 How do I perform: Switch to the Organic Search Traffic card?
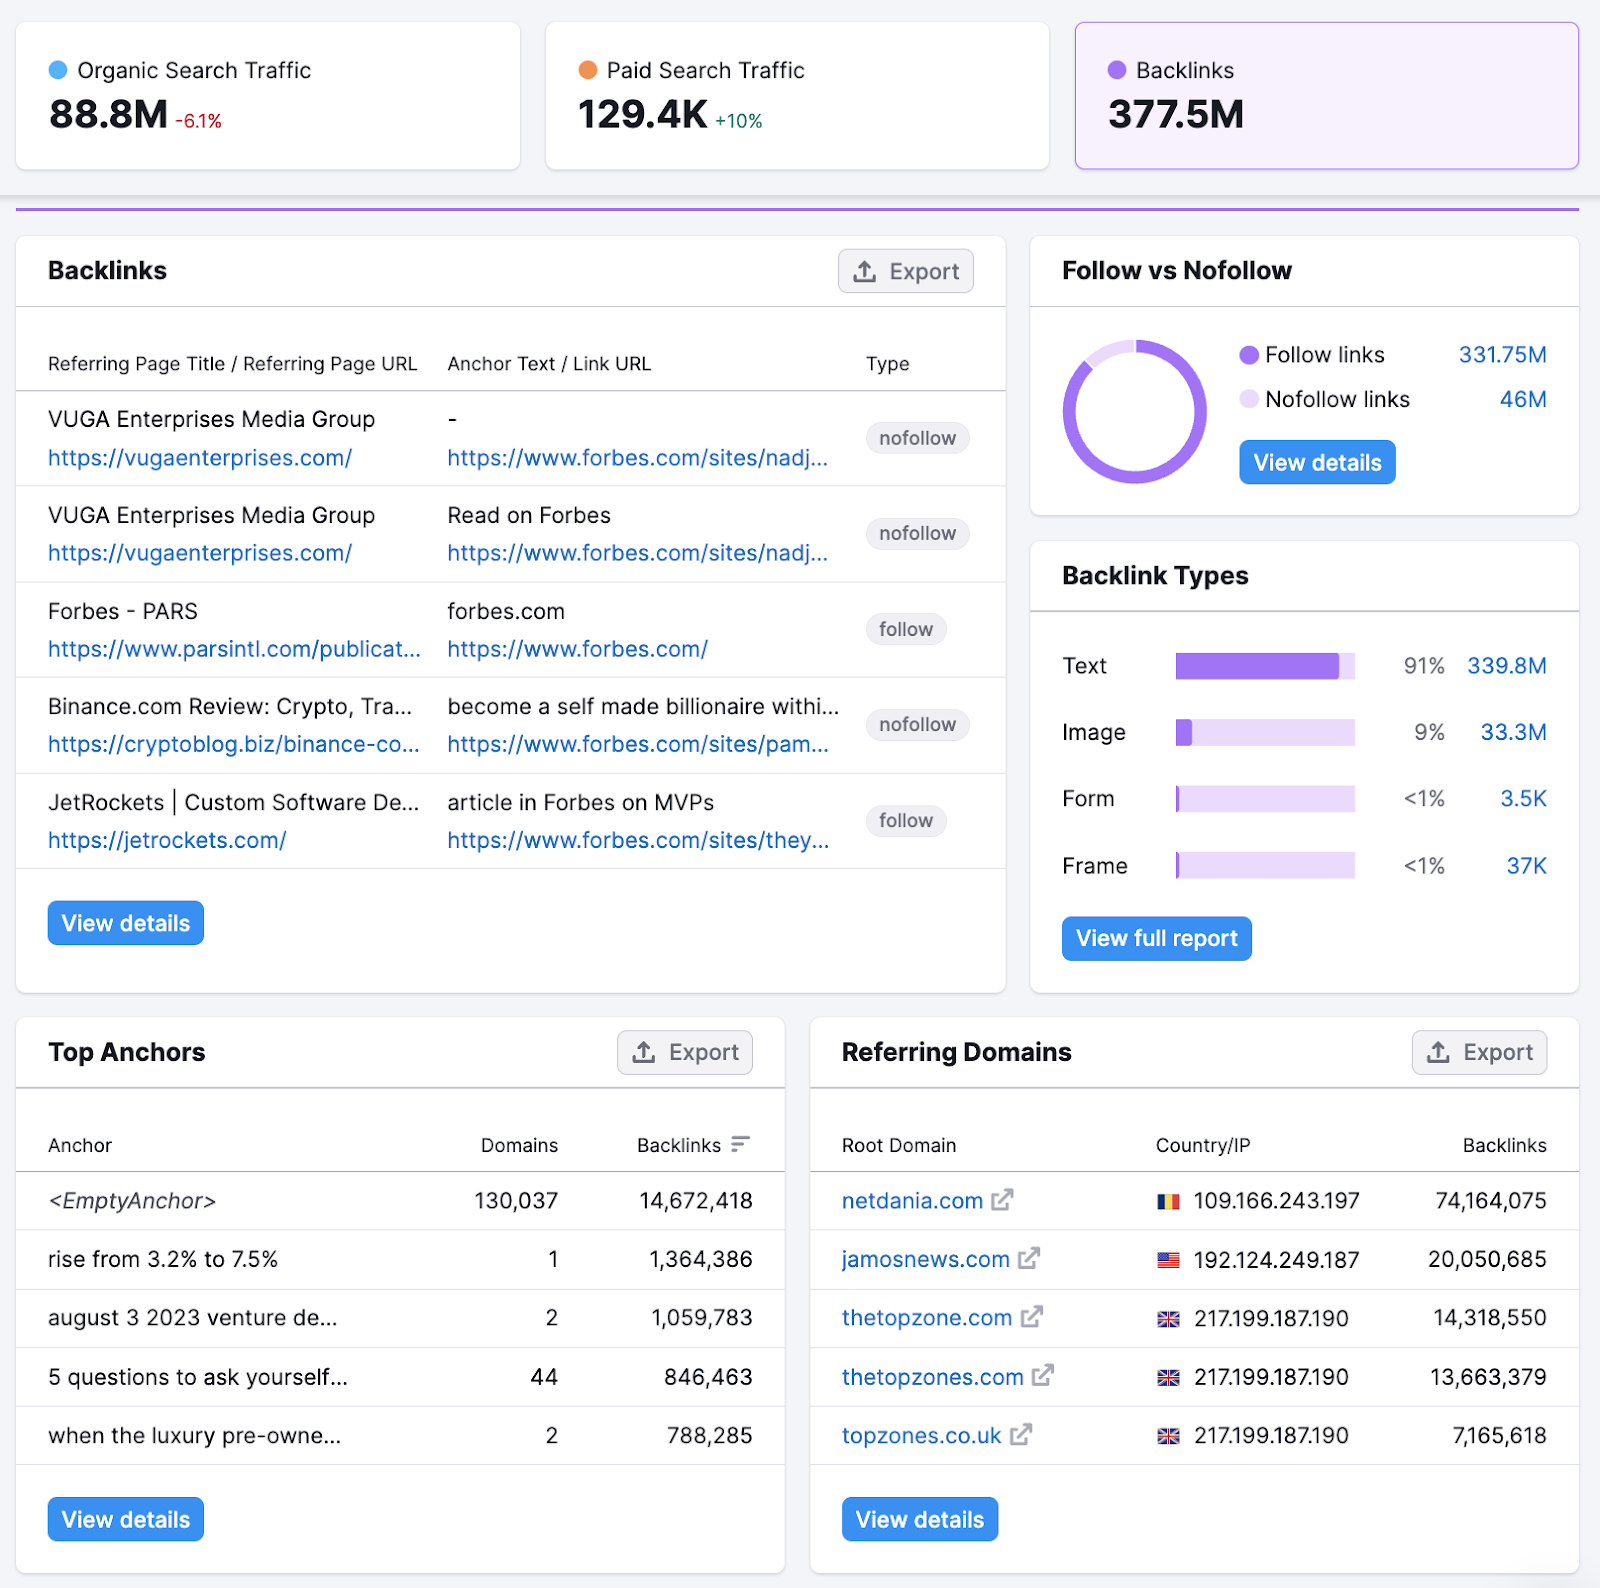click(267, 95)
